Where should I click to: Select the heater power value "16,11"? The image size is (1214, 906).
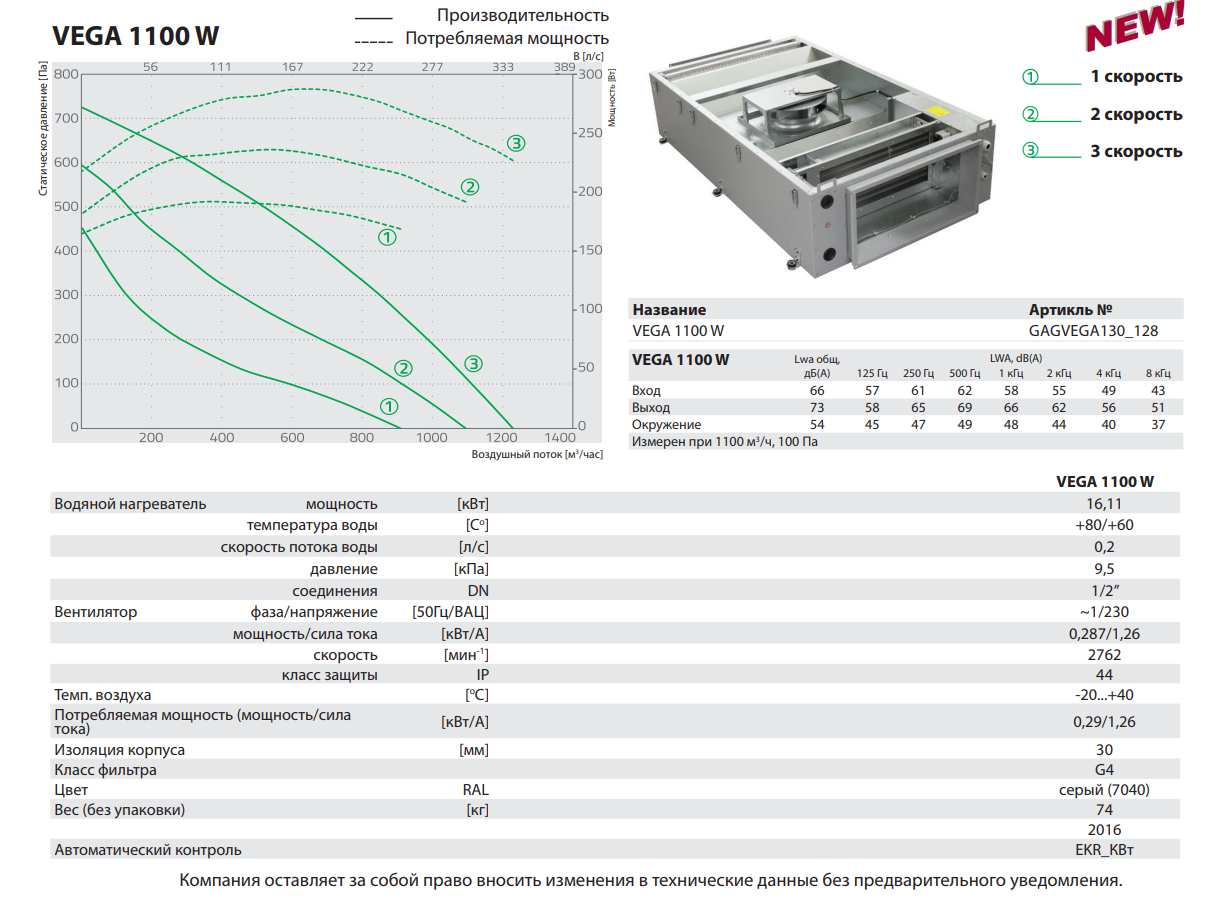[x=1105, y=504]
